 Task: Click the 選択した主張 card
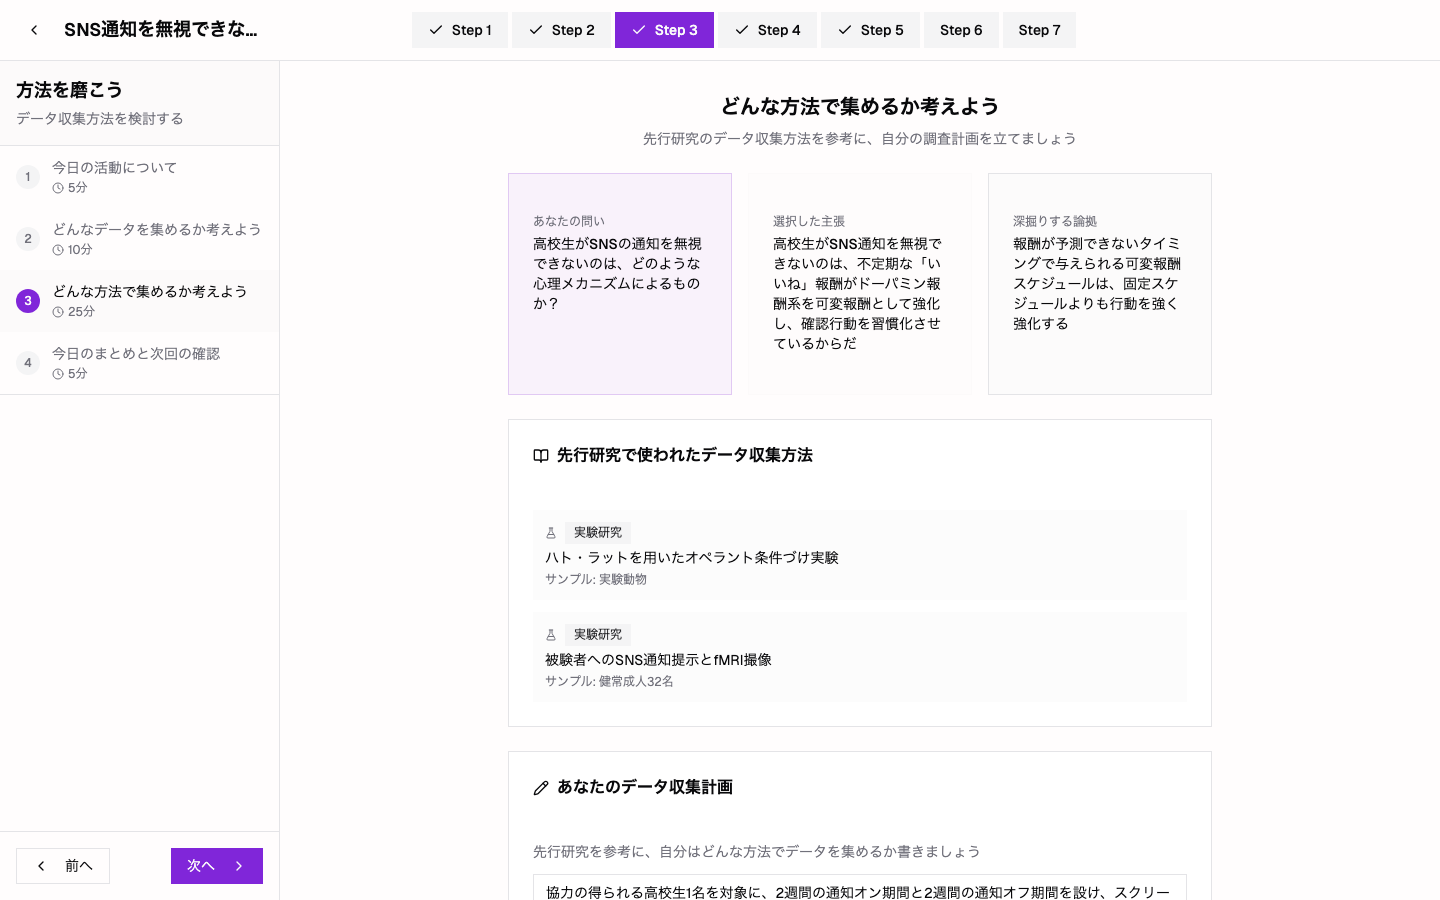point(860,284)
